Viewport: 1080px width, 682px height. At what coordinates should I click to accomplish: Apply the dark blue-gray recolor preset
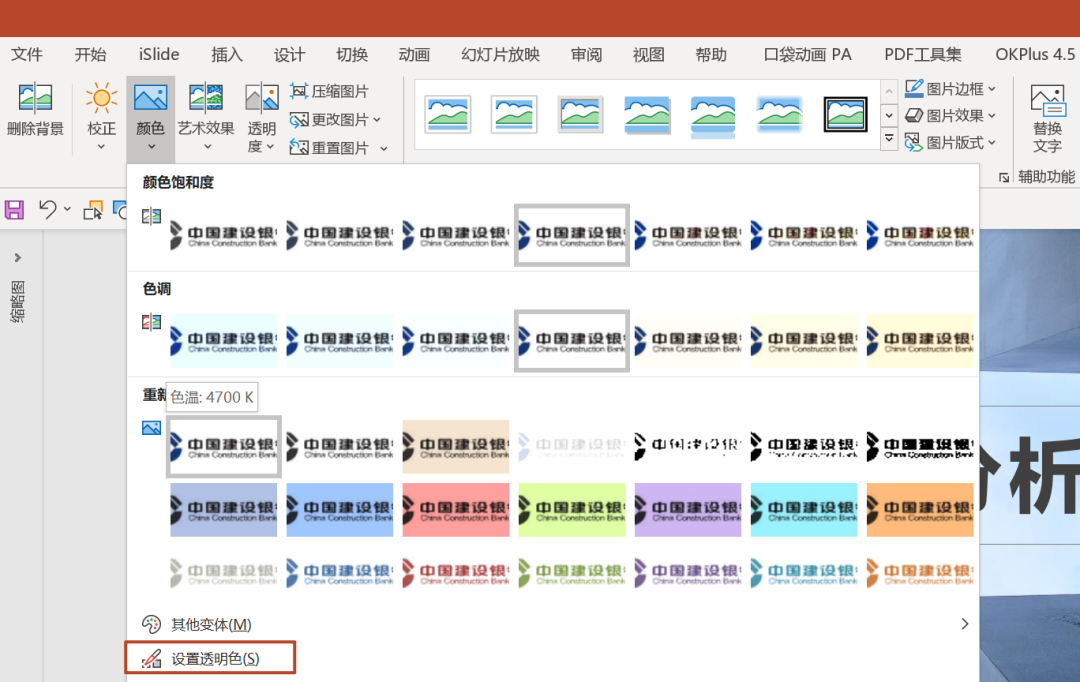click(224, 510)
